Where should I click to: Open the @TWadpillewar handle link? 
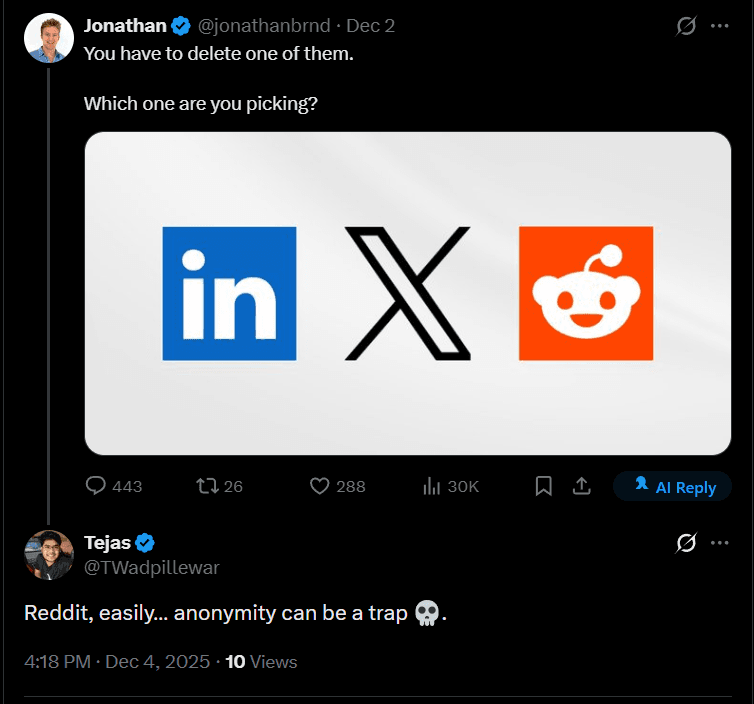pyautogui.click(x=151, y=567)
